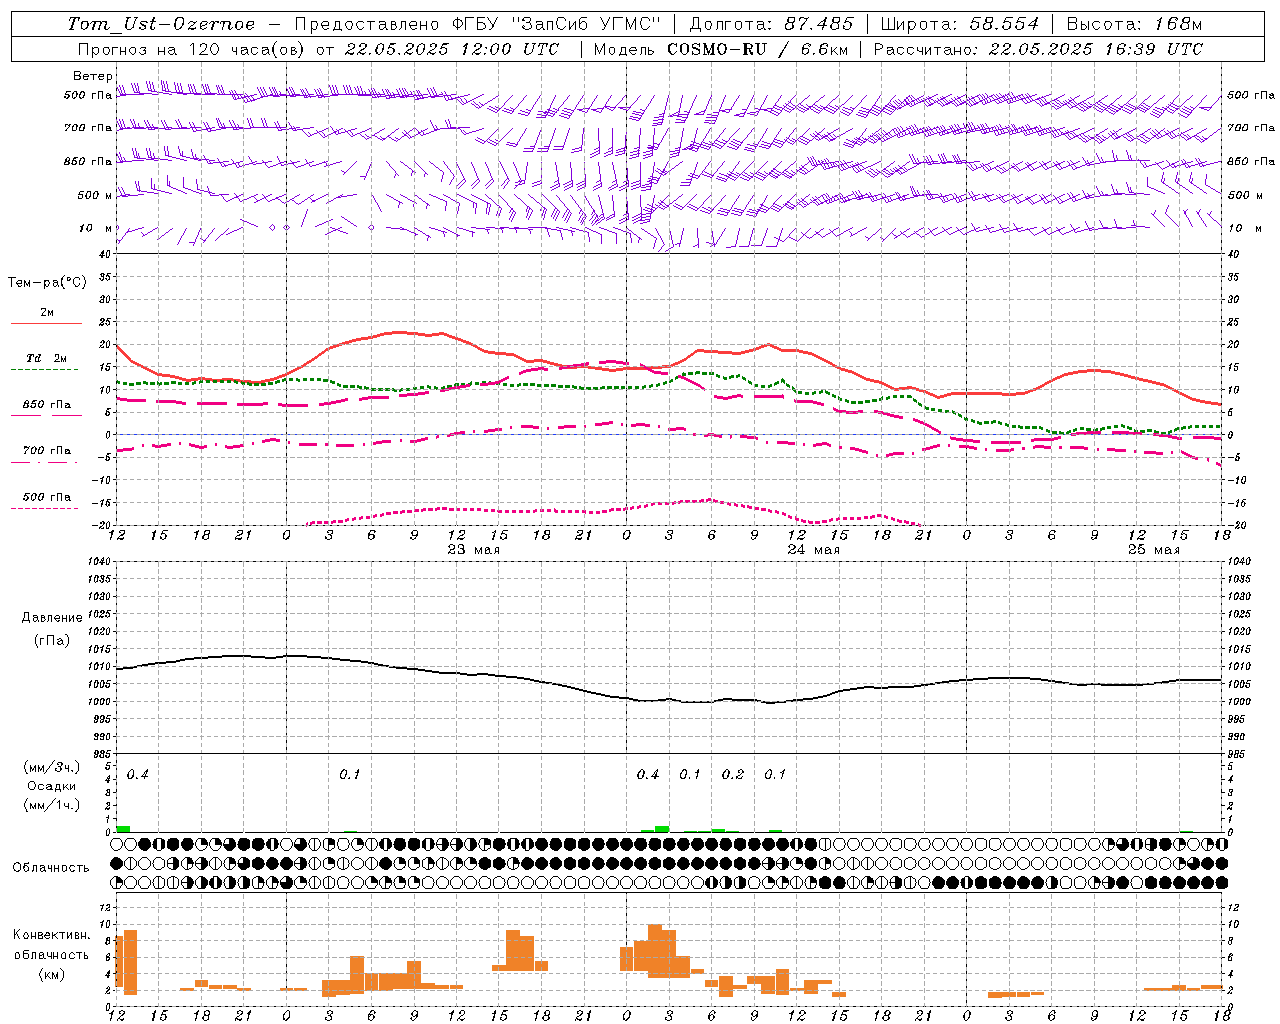Click the Td 2м dew point legend entry
1280x1024 pixels.
47,358
